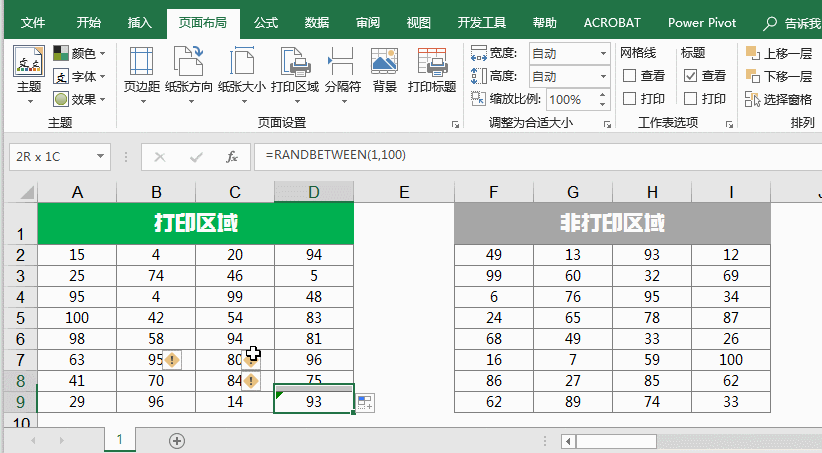Expand the Name Box dropdown arrow
Viewport: 822px width, 453px height.
tap(100, 156)
